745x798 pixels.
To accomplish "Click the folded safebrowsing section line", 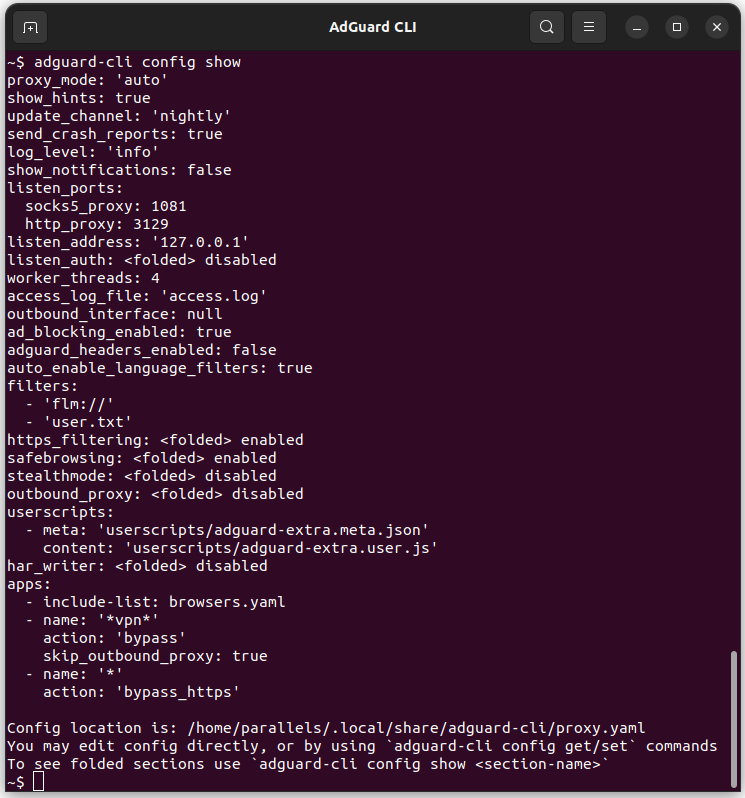I will 141,458.
